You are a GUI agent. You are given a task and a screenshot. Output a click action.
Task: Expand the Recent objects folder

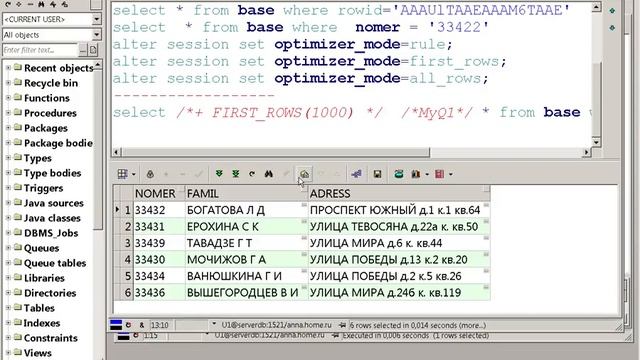pos(8,68)
